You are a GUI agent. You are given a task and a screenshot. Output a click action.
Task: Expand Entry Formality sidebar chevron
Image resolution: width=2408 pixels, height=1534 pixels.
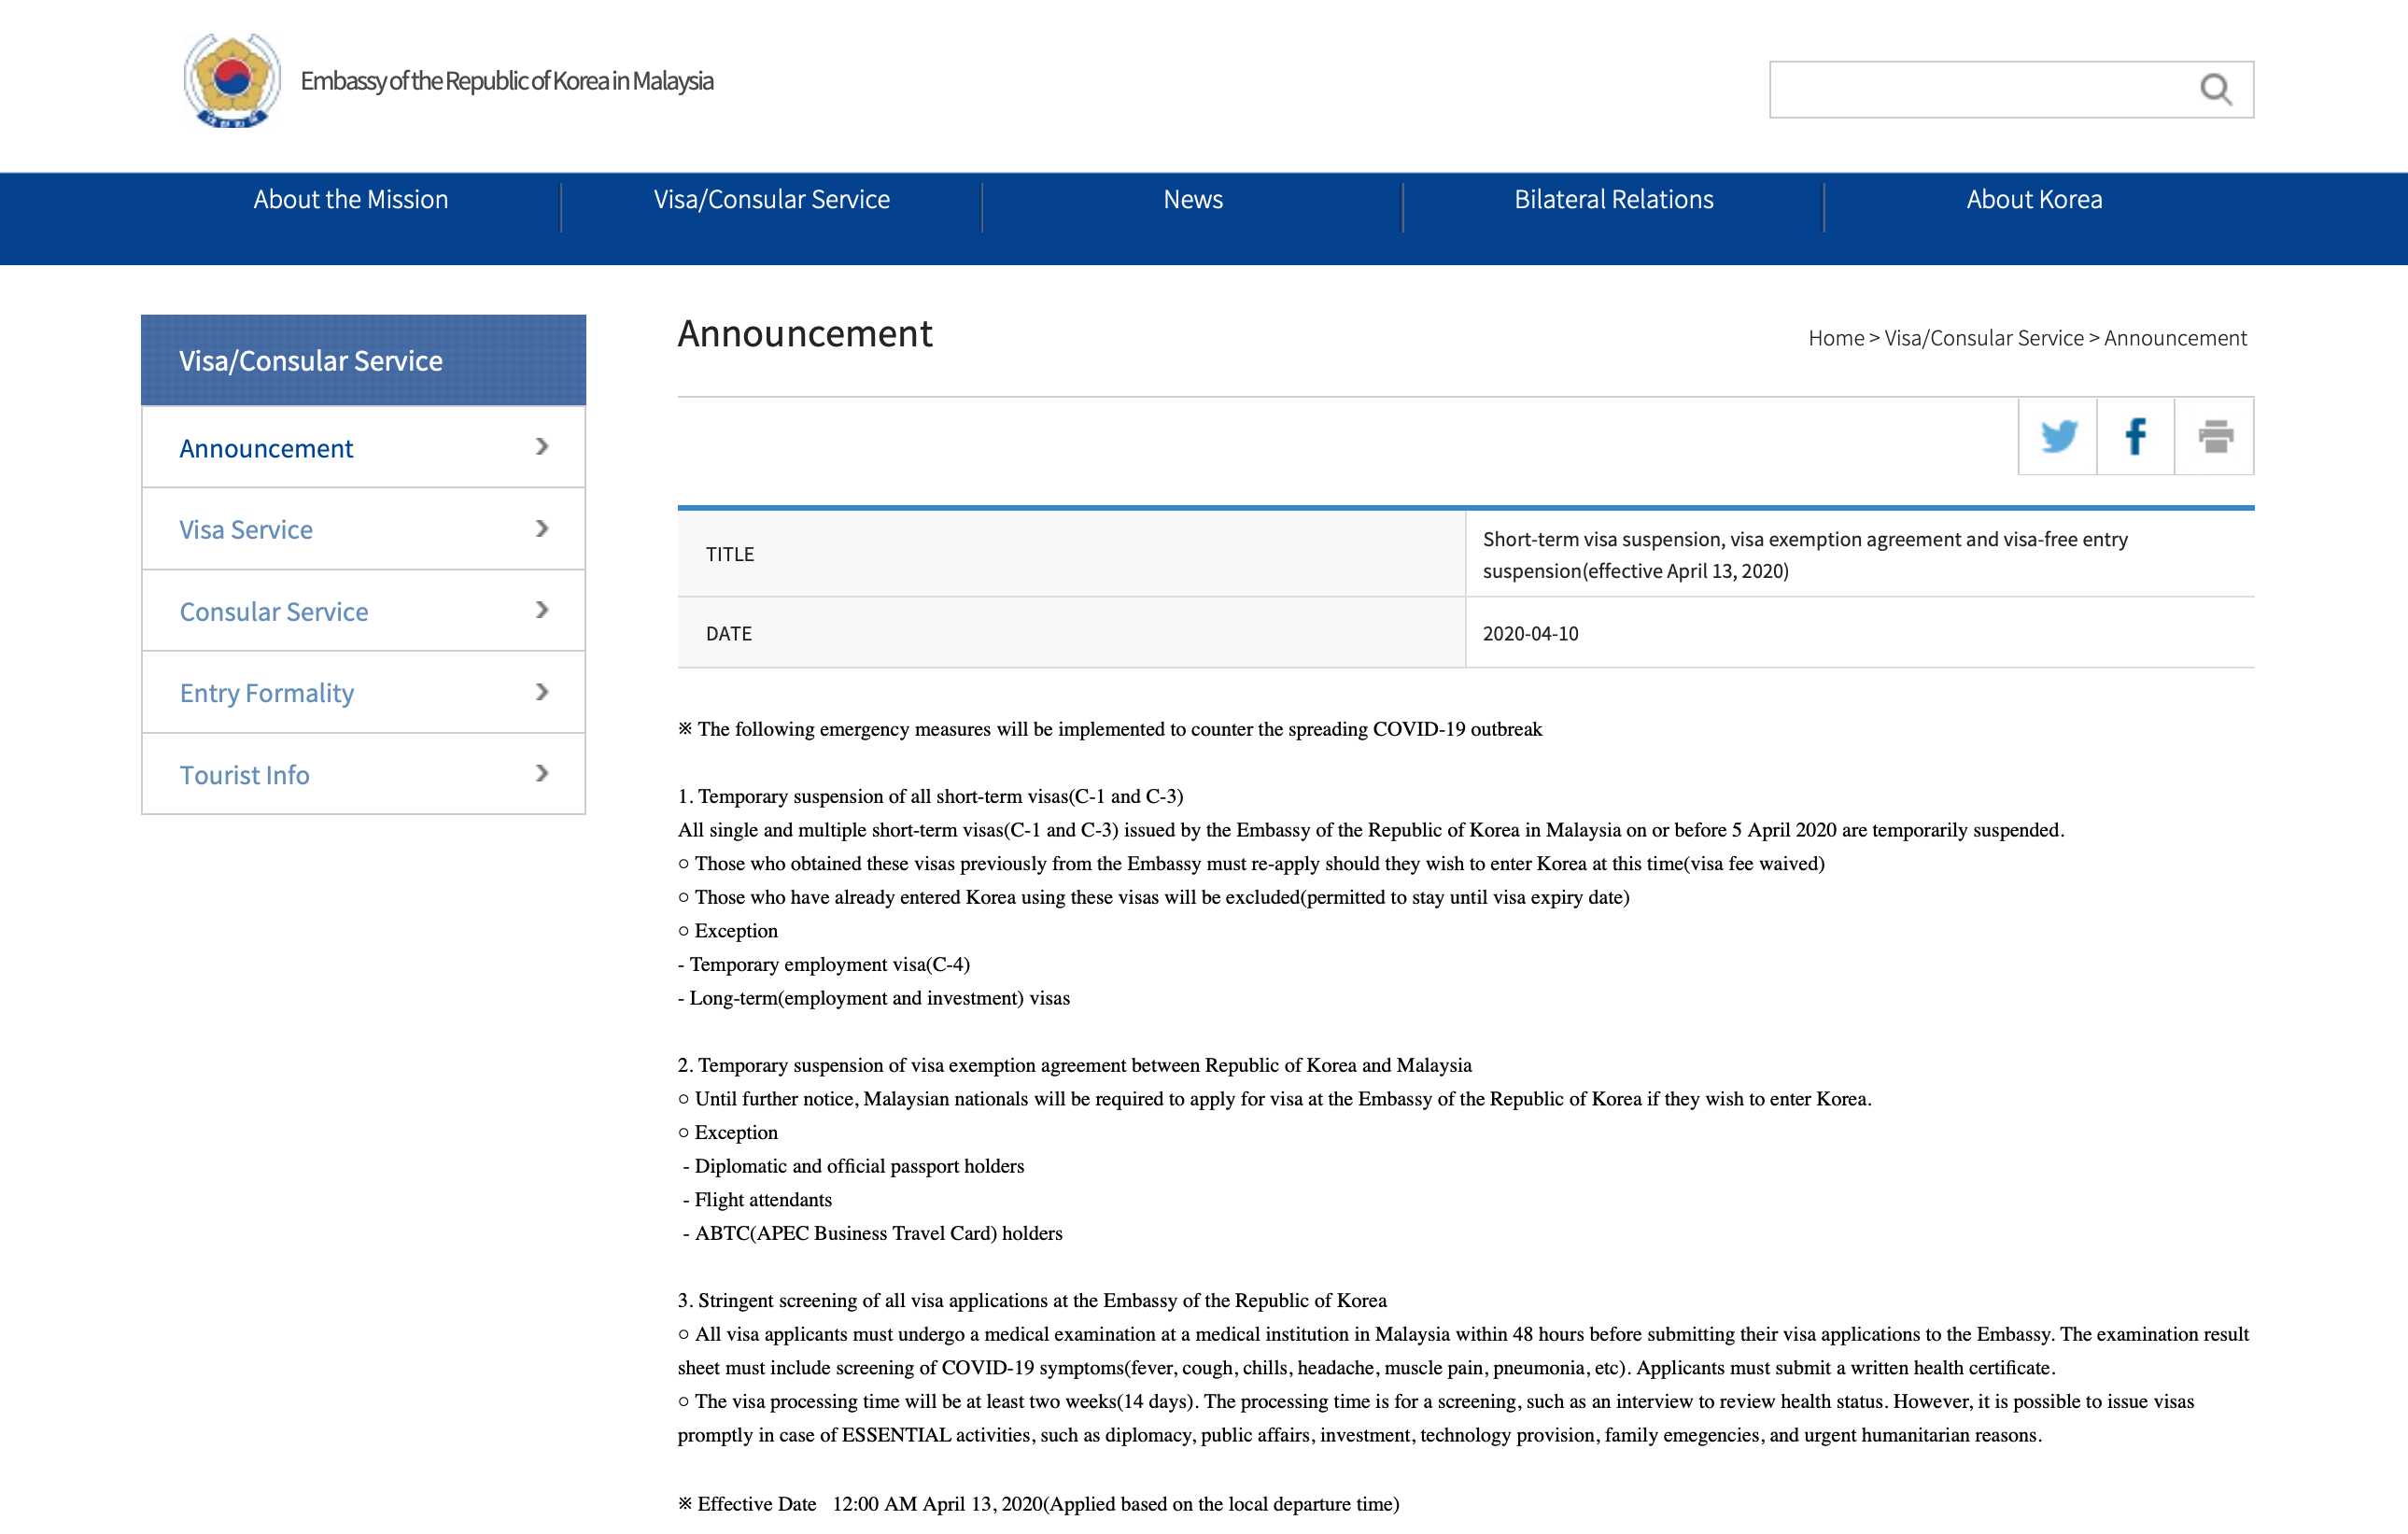pos(542,692)
